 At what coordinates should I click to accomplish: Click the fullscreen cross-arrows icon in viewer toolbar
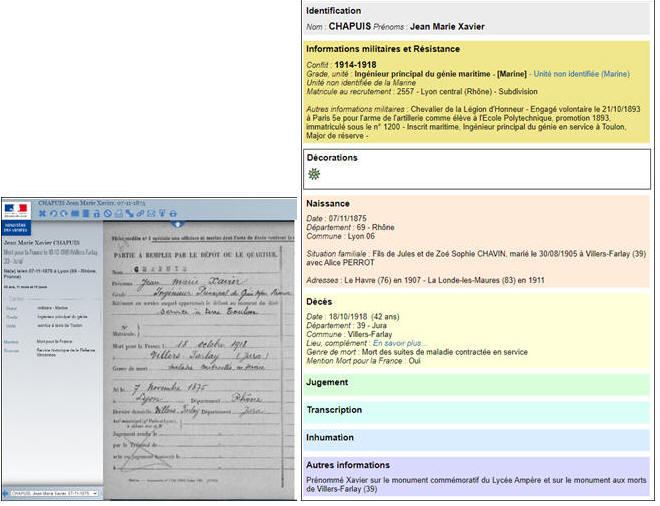[42, 213]
